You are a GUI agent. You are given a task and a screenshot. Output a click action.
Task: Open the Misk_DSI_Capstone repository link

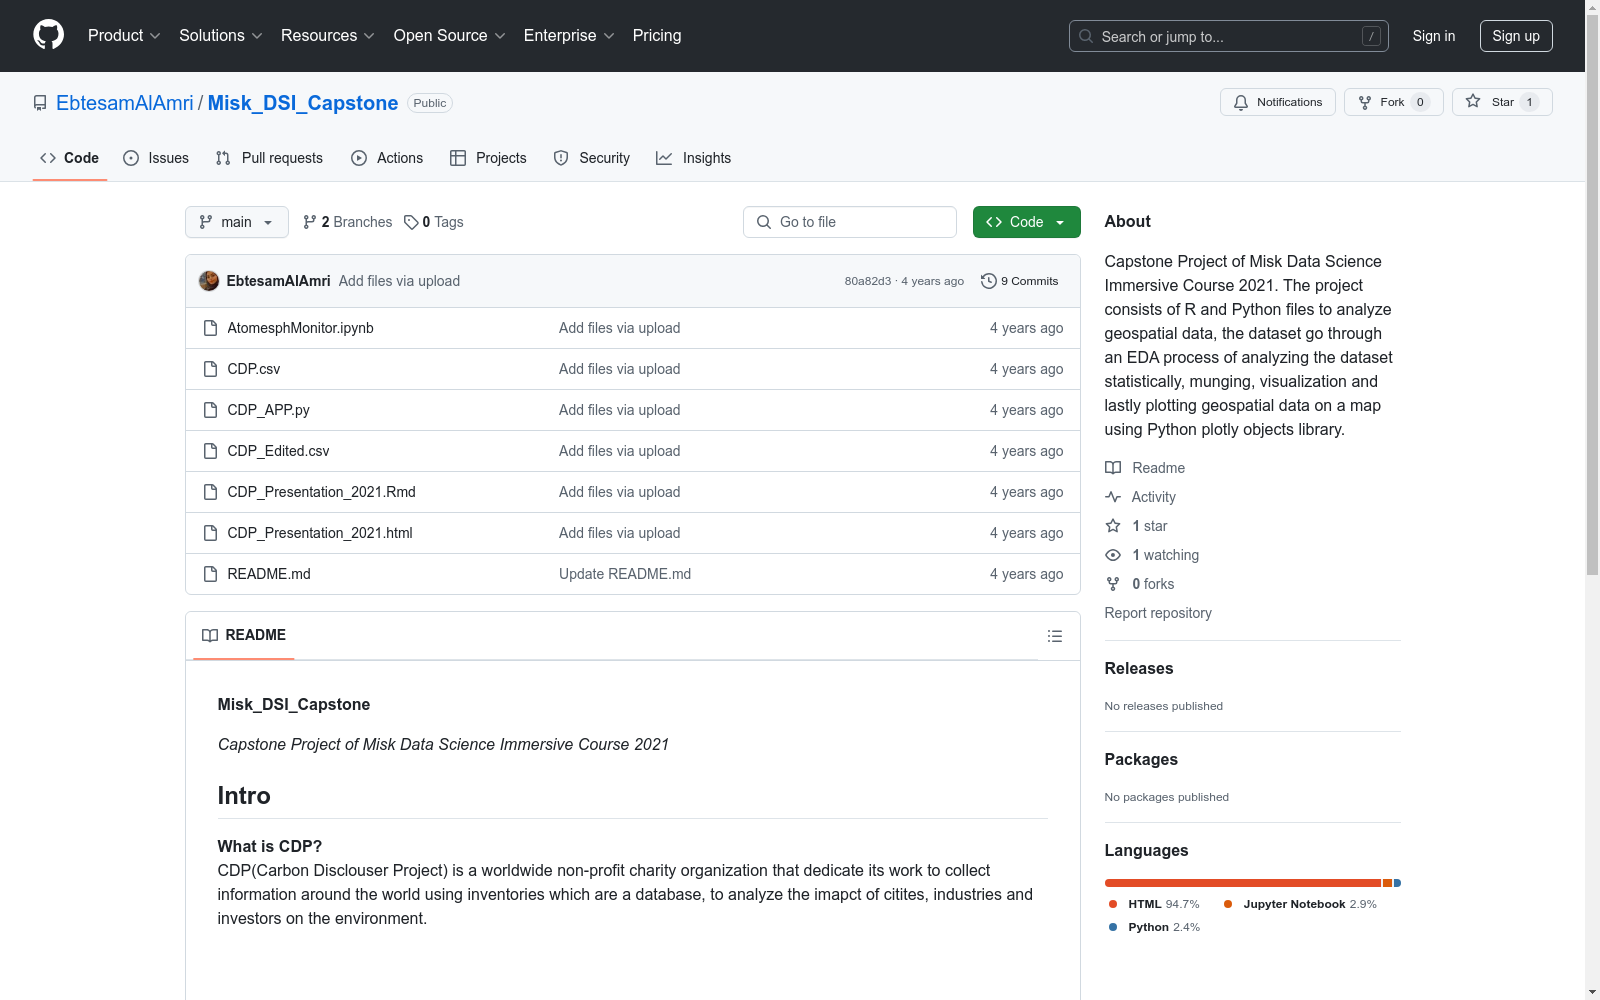point(303,103)
